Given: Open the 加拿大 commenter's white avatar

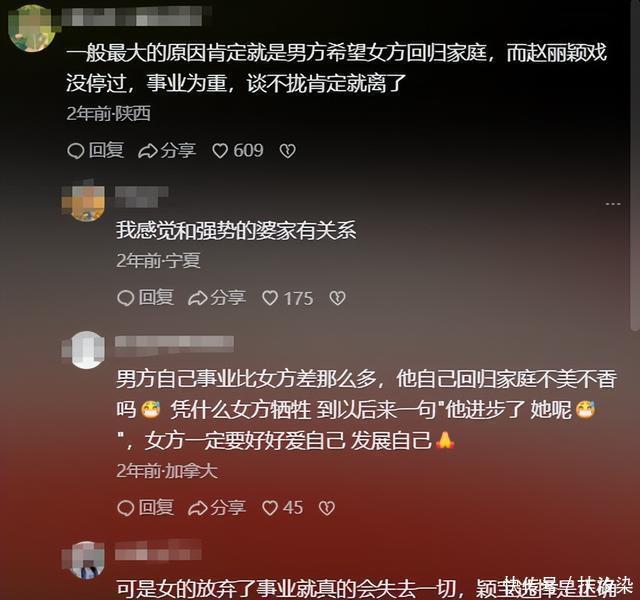Looking at the screenshot, I should (87, 350).
